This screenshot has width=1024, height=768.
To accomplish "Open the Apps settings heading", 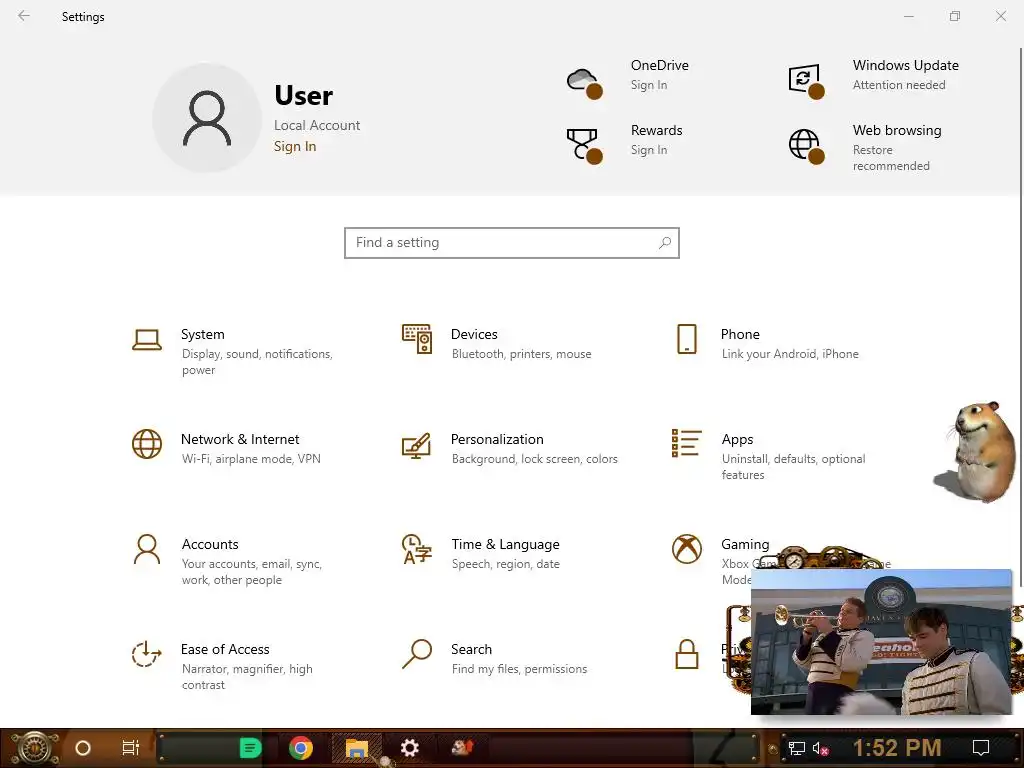I will click(737, 440).
